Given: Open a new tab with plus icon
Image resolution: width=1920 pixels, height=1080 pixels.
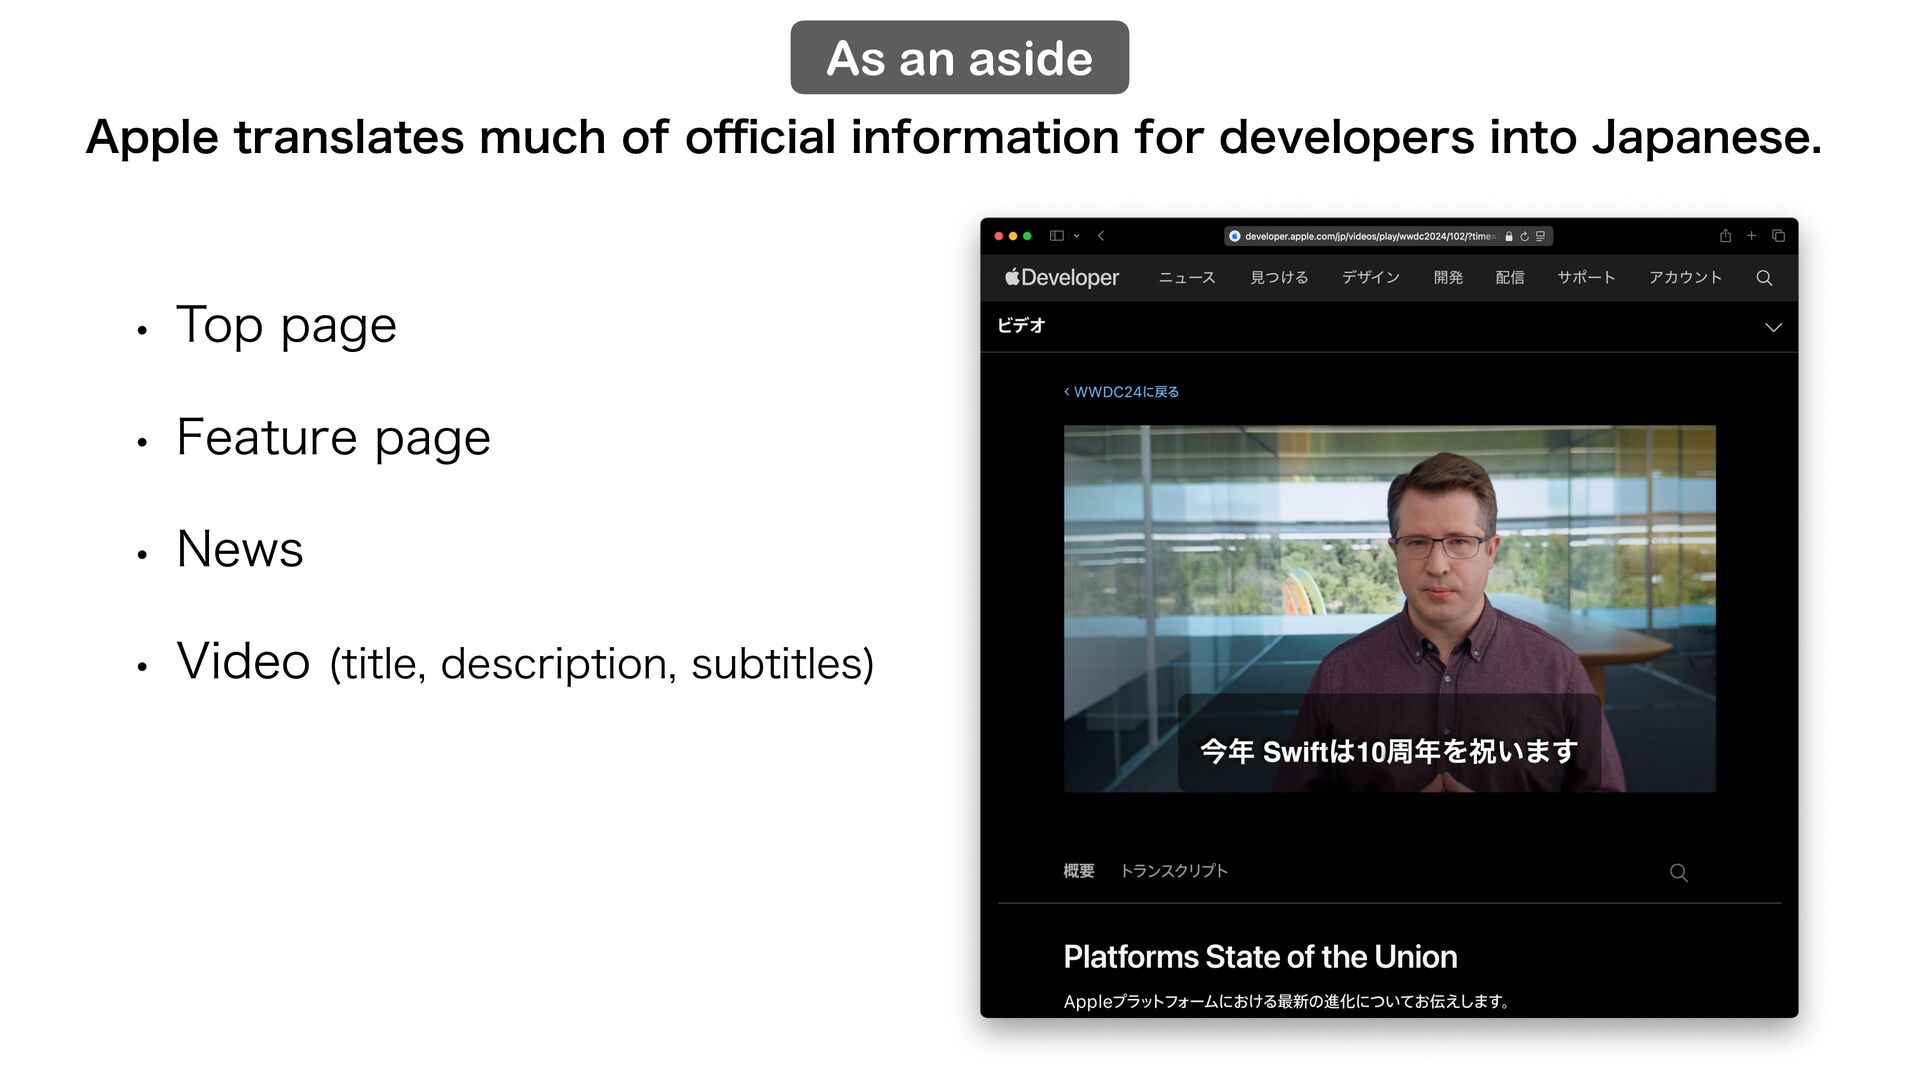Looking at the screenshot, I should coord(1751,236).
